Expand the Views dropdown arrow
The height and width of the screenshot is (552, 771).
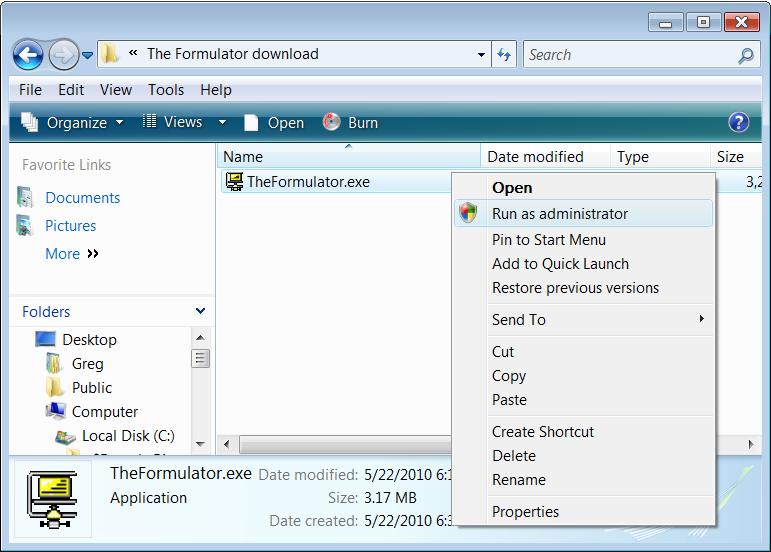pyautogui.click(x=222, y=122)
